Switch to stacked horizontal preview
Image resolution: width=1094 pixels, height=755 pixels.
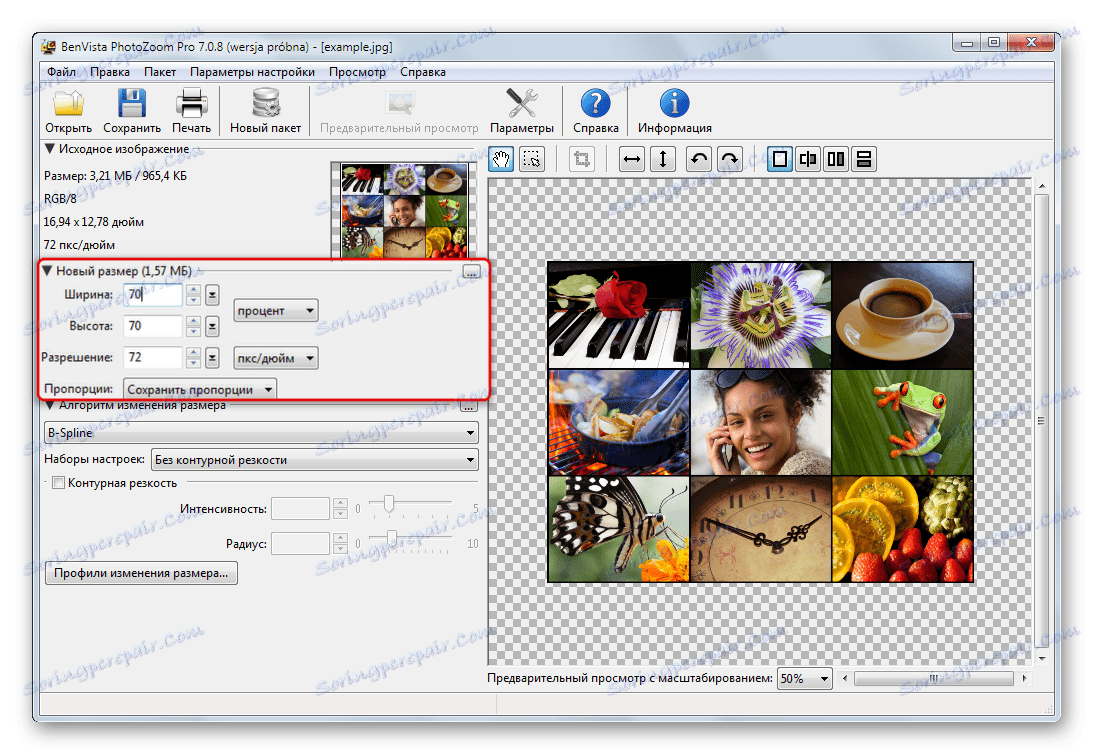pos(864,159)
